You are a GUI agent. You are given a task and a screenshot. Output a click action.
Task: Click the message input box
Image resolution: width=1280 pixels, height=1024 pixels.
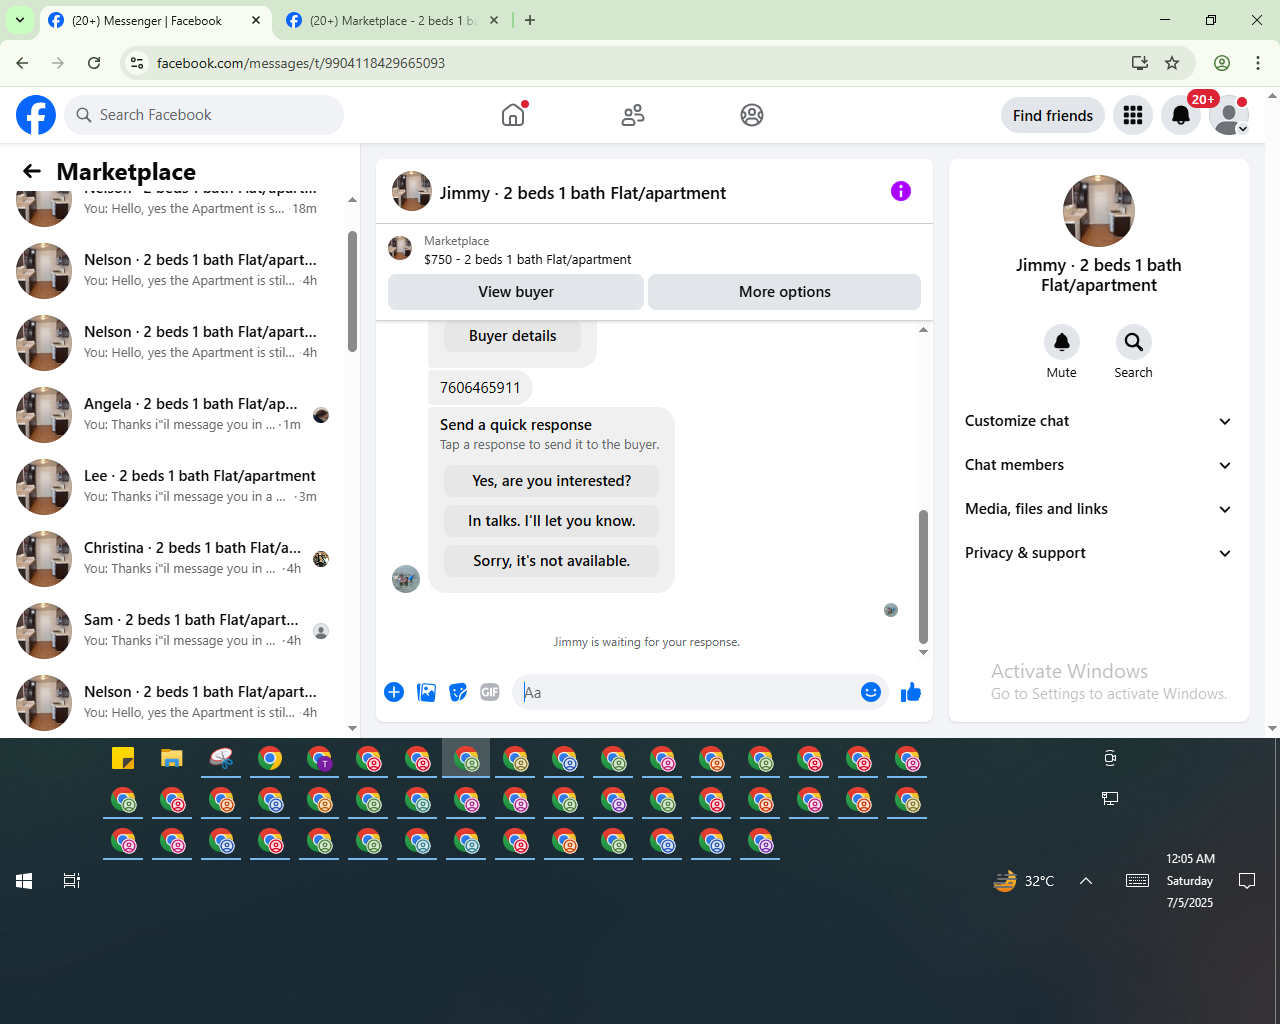click(686, 692)
